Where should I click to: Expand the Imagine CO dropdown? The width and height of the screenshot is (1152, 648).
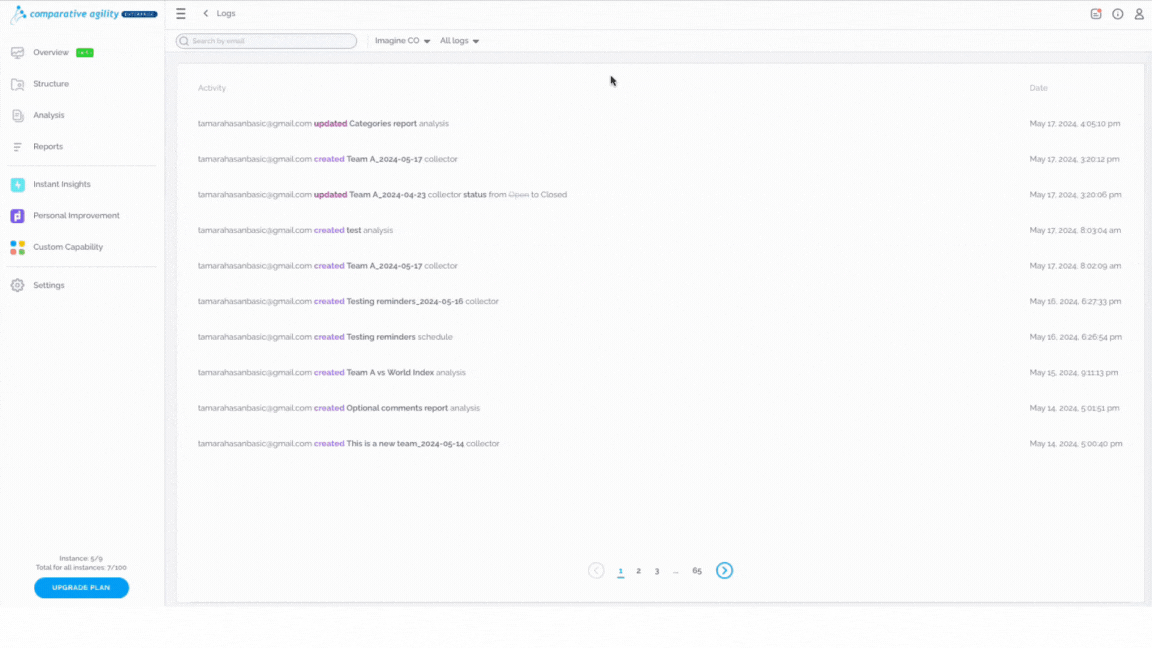point(403,41)
